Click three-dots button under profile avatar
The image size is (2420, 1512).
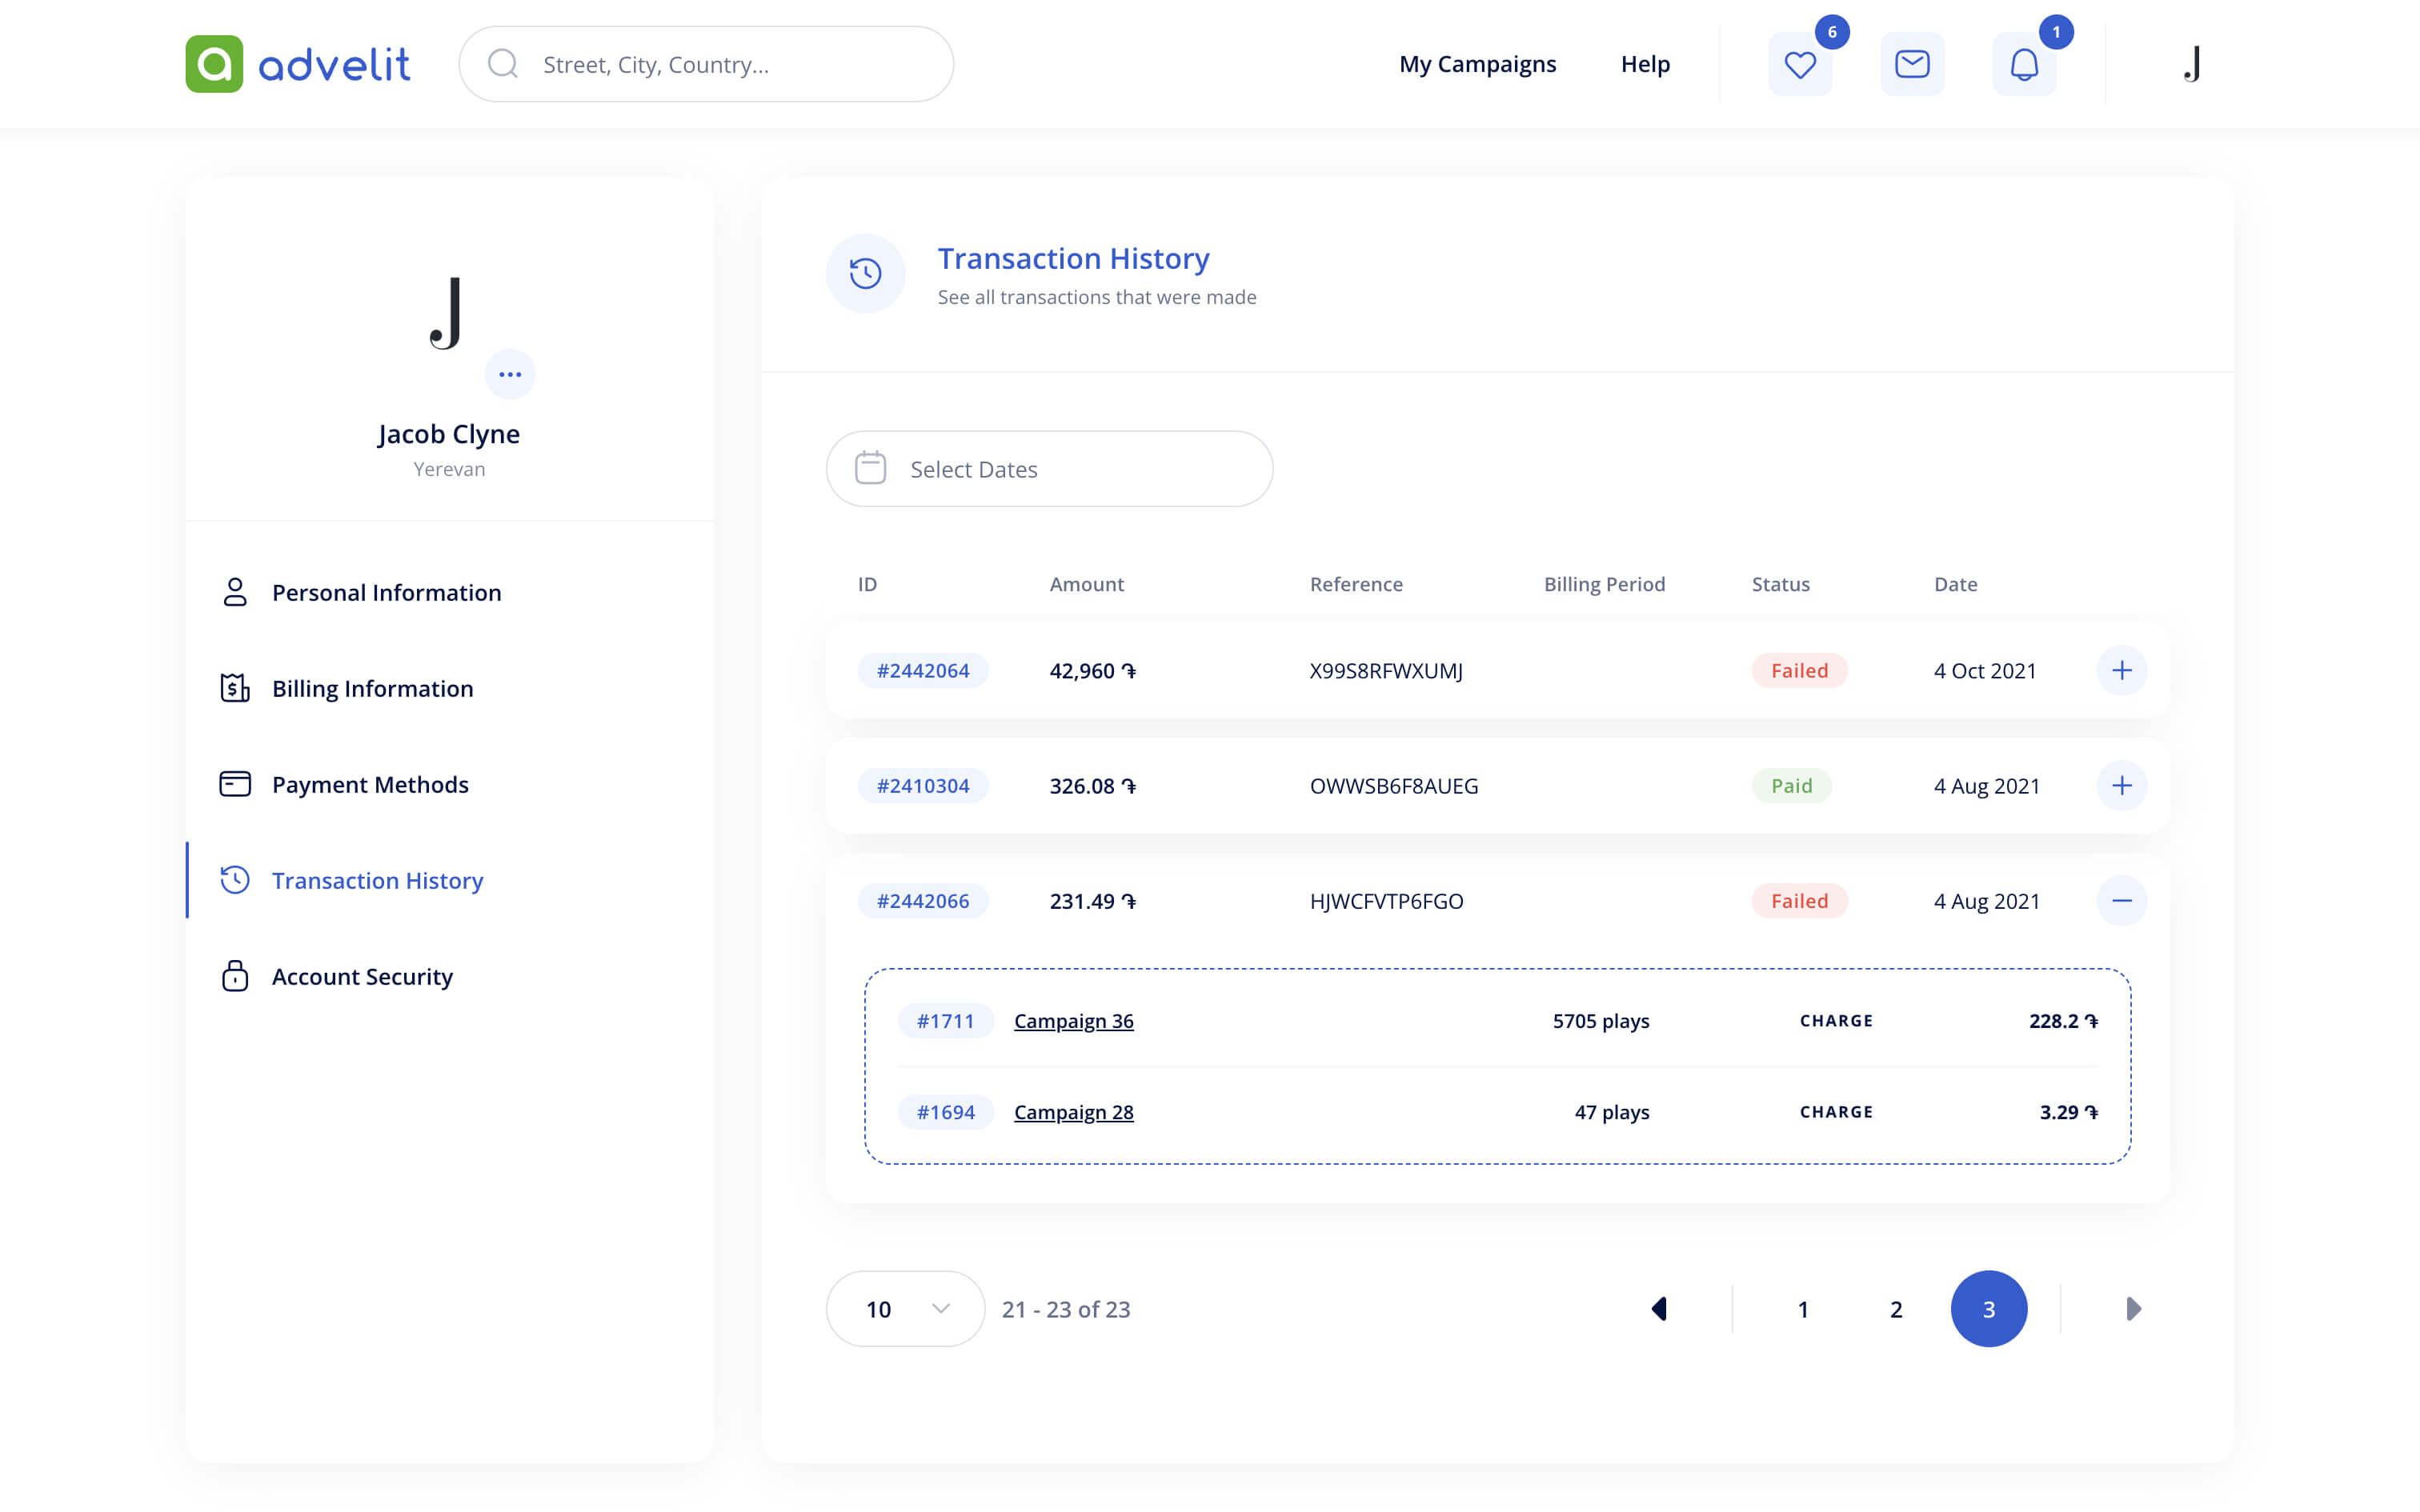510,374
